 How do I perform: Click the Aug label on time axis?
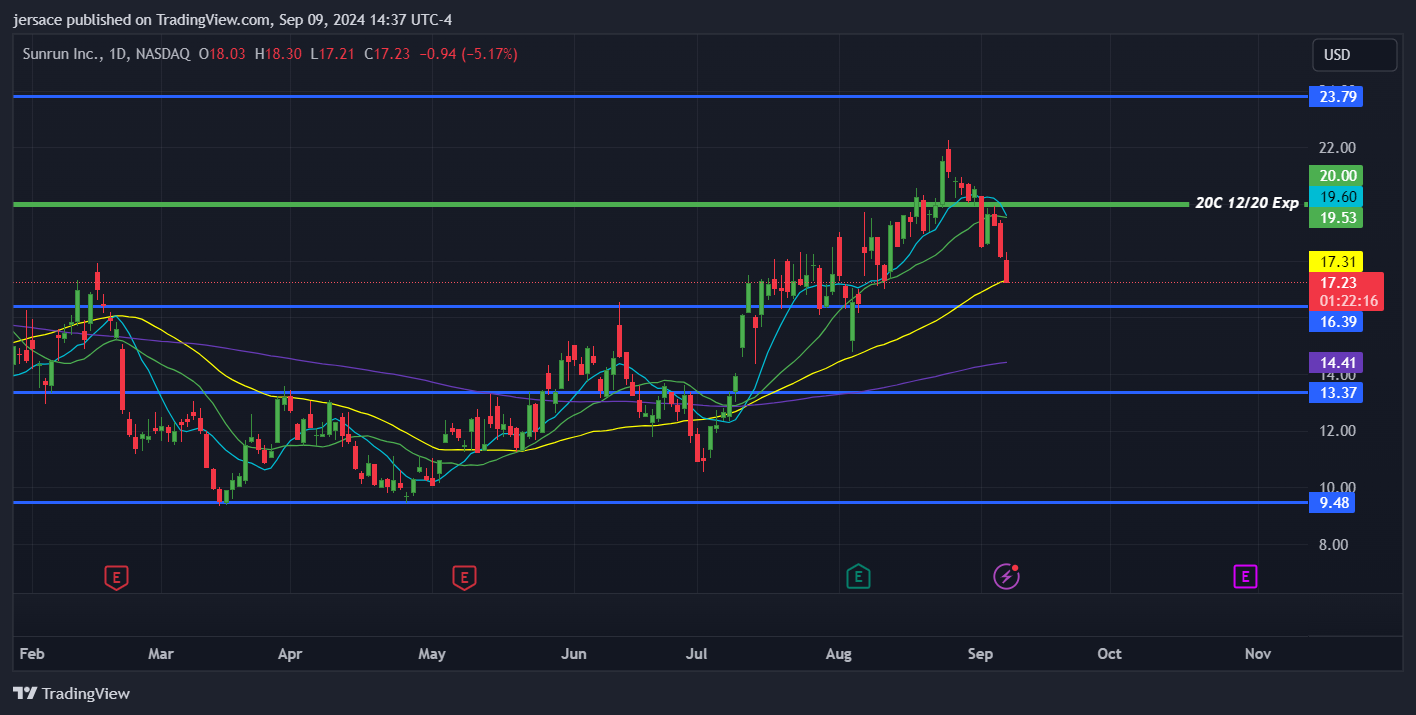(839, 654)
